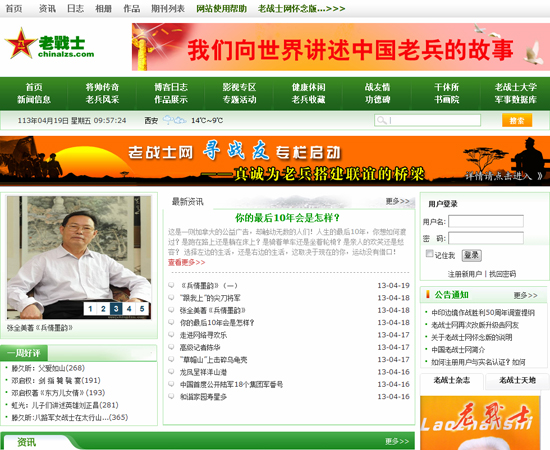Click the 用户名 input field
The image size is (550, 450).
pos(486,221)
